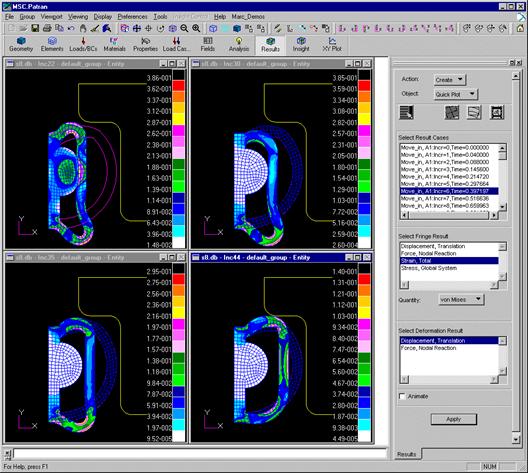Screen dimensions: 528x473
Task: Enable the Animate checkbox
Action: pyautogui.click(x=402, y=396)
